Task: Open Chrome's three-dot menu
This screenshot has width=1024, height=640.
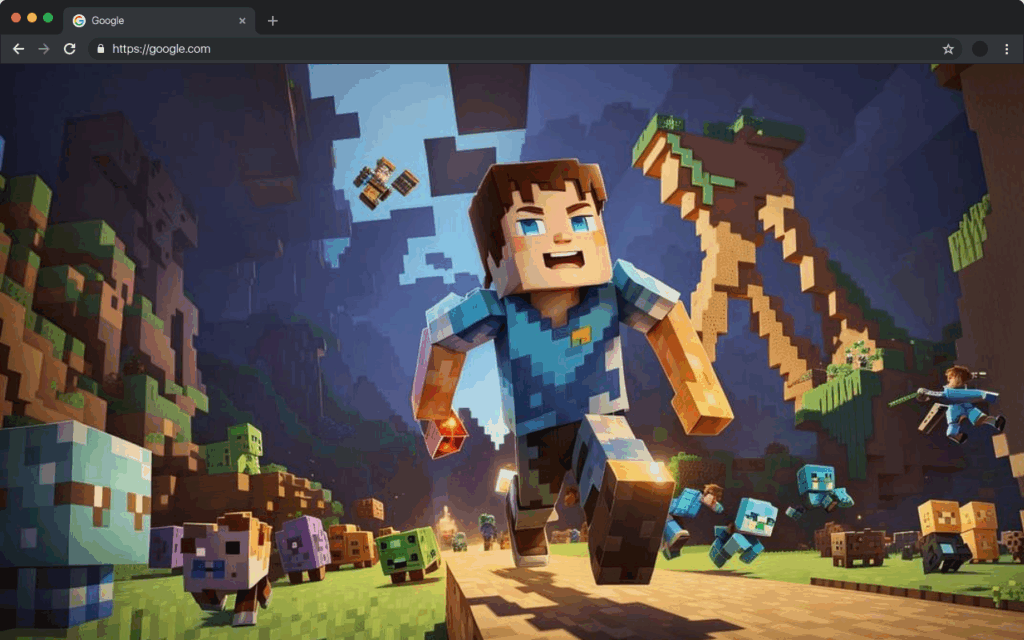Action: click(1006, 49)
